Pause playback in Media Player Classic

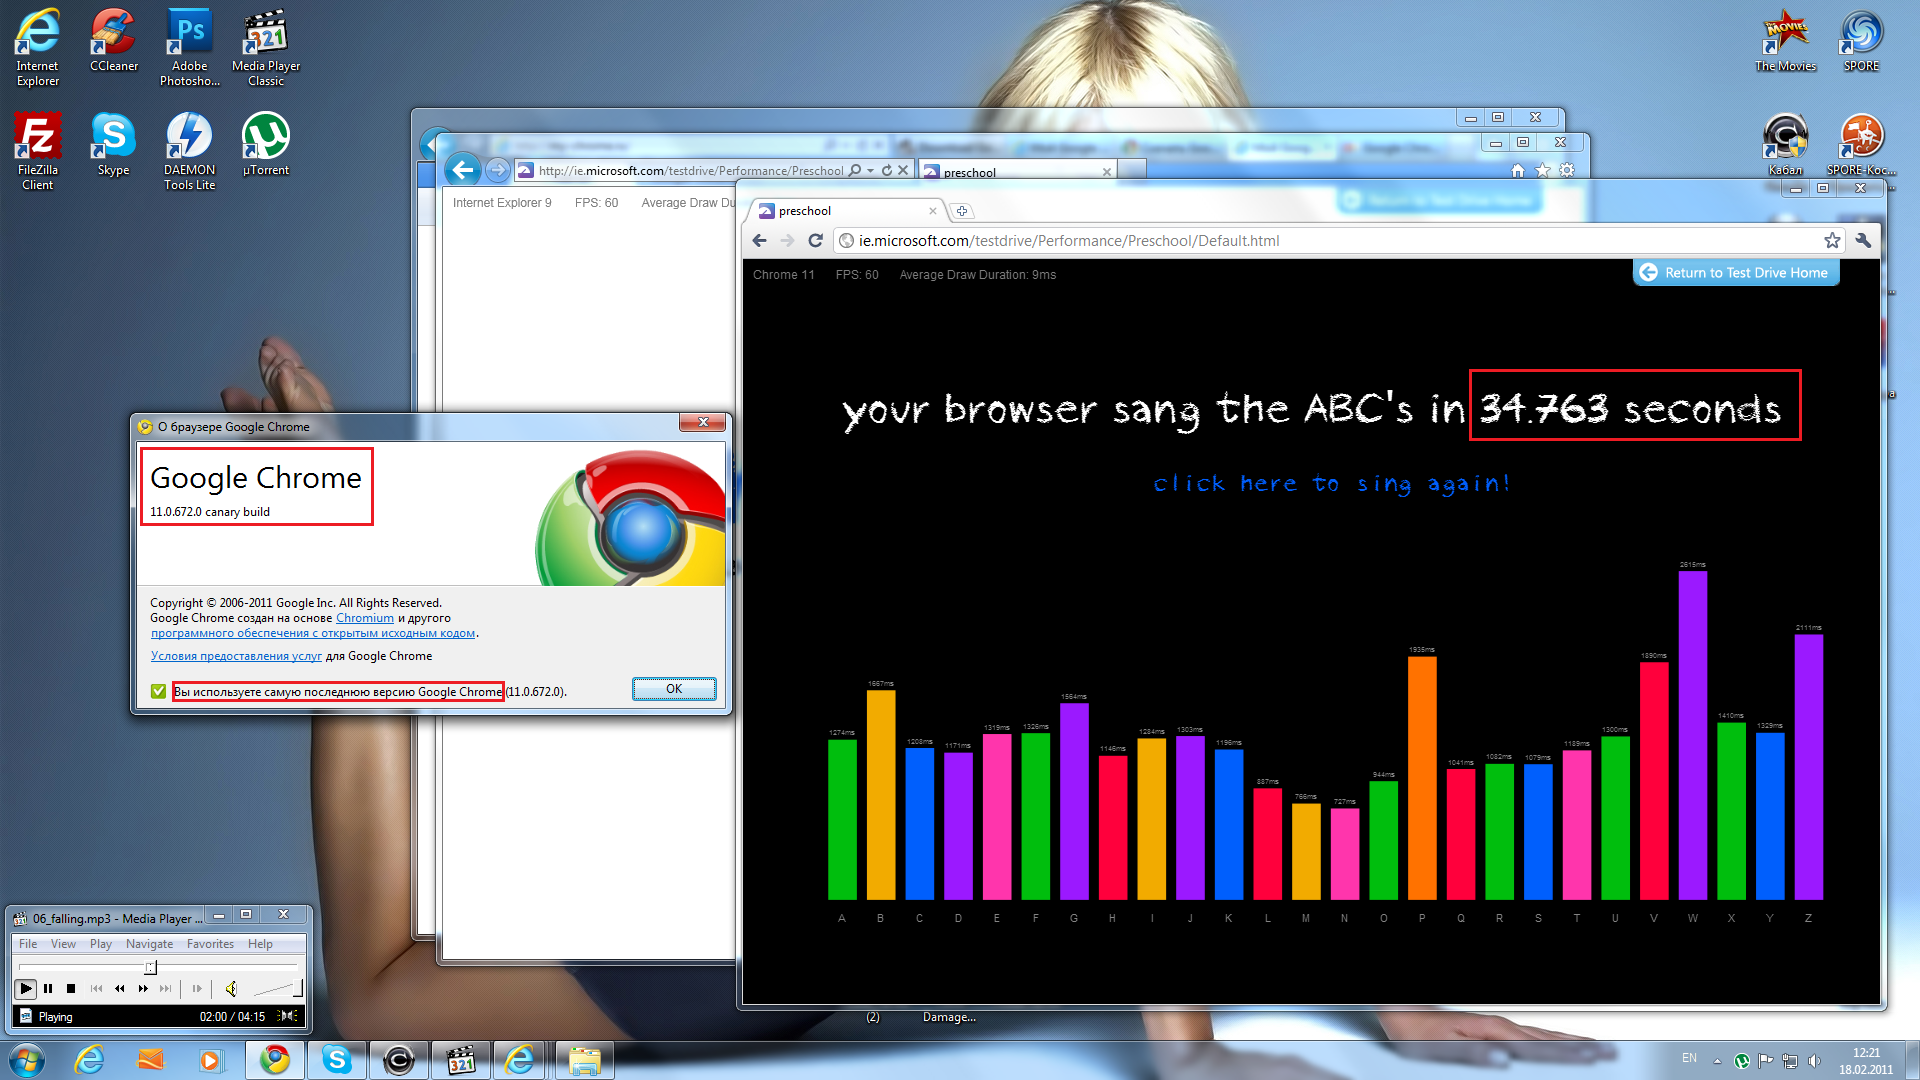click(x=48, y=989)
